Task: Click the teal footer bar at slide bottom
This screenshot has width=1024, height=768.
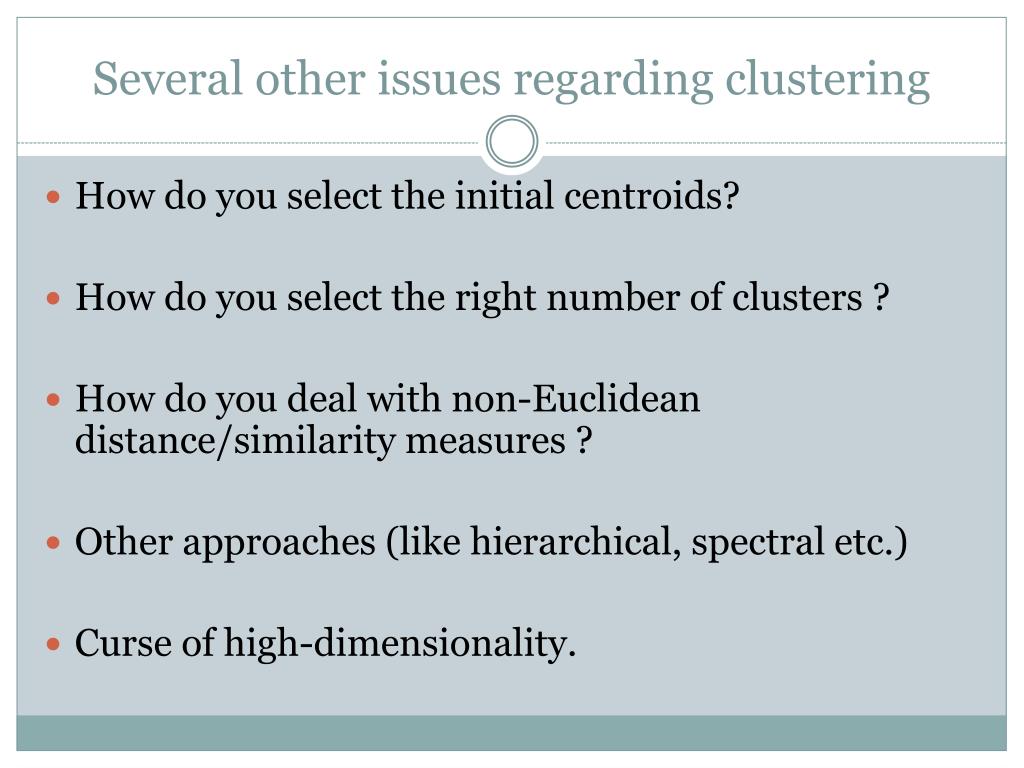Action: tap(511, 733)
